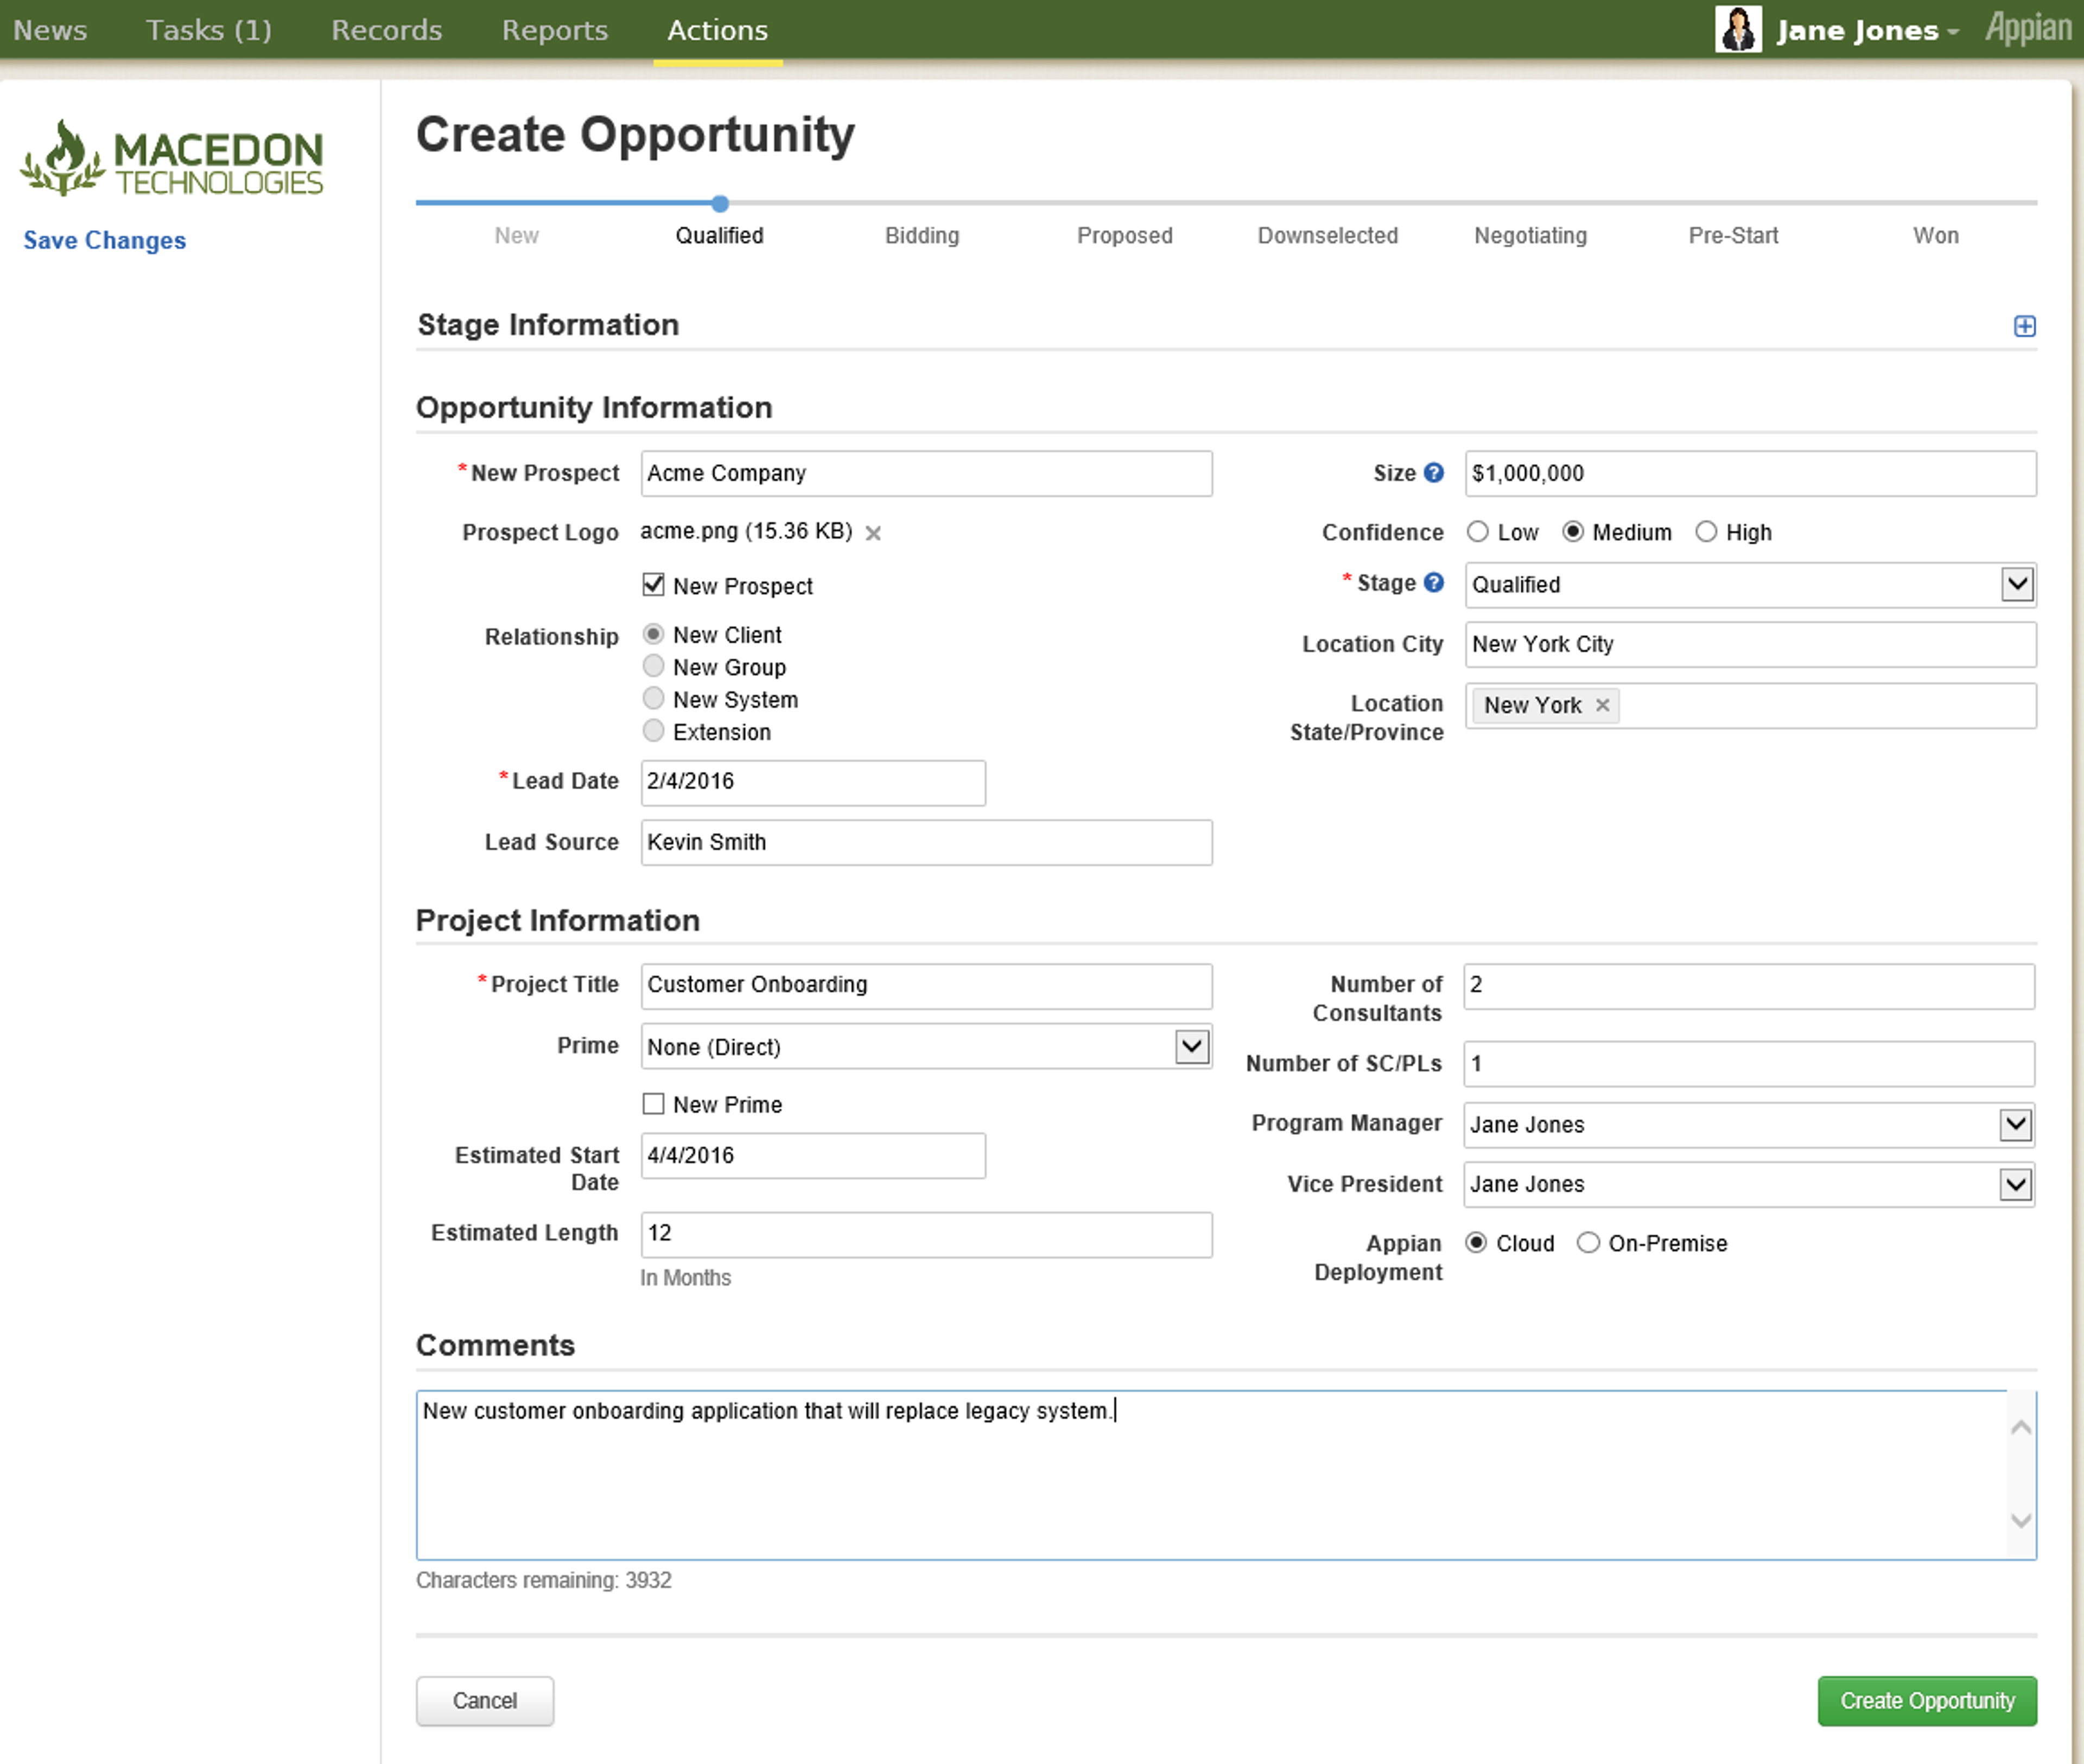
Task: Click comments scrollbar down arrow
Action: click(x=2020, y=1520)
